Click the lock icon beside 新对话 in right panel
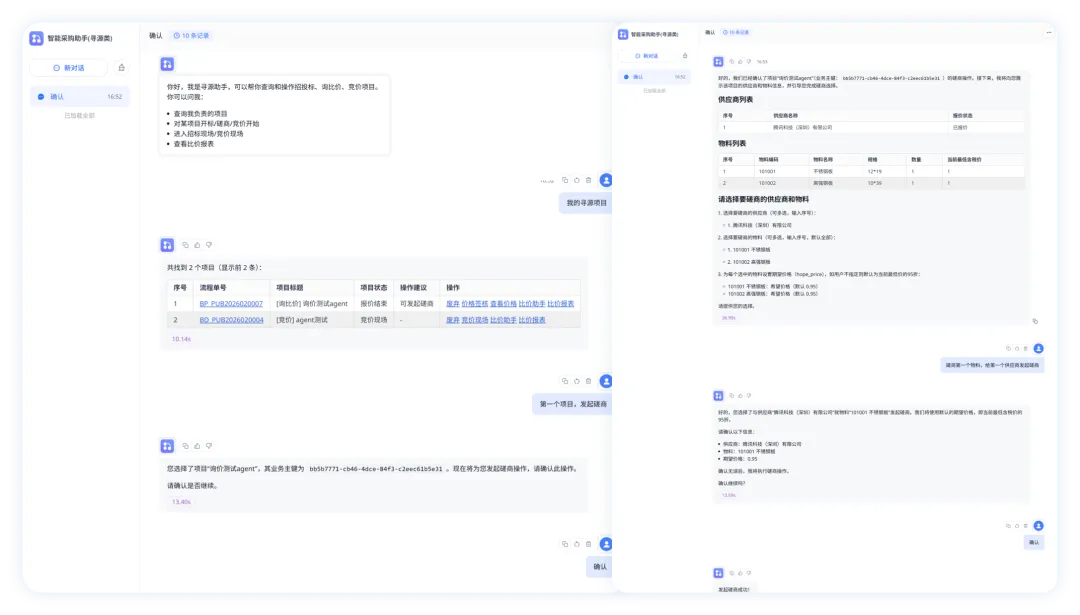The image size is (1080, 615). pyautogui.click(x=685, y=56)
